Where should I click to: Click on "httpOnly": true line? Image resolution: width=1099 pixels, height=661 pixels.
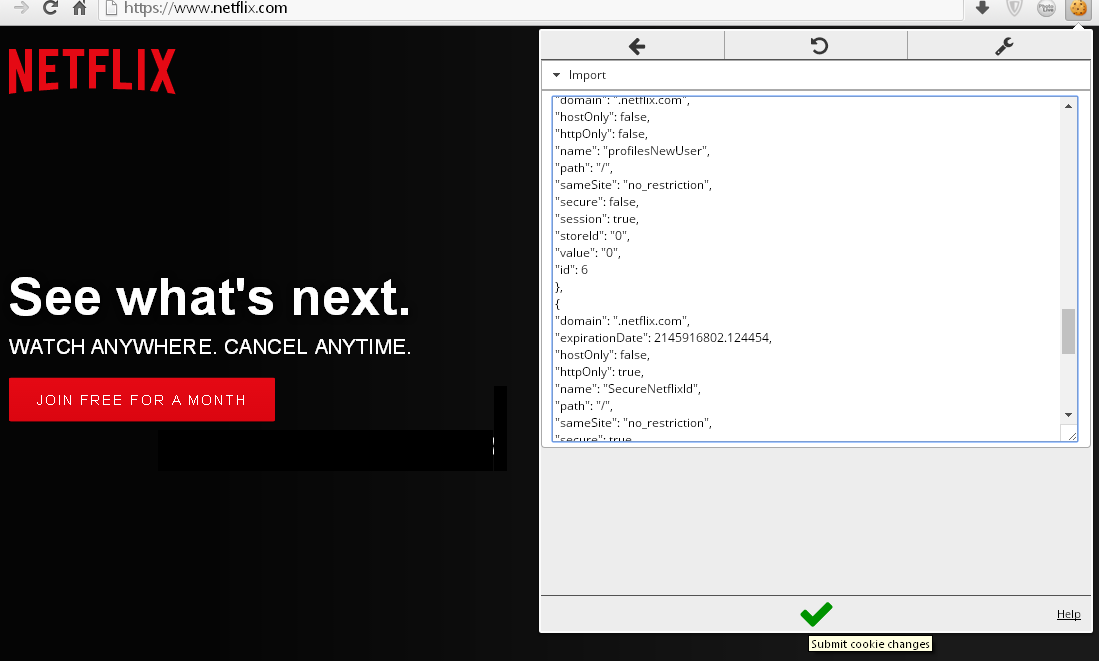[x=599, y=372]
